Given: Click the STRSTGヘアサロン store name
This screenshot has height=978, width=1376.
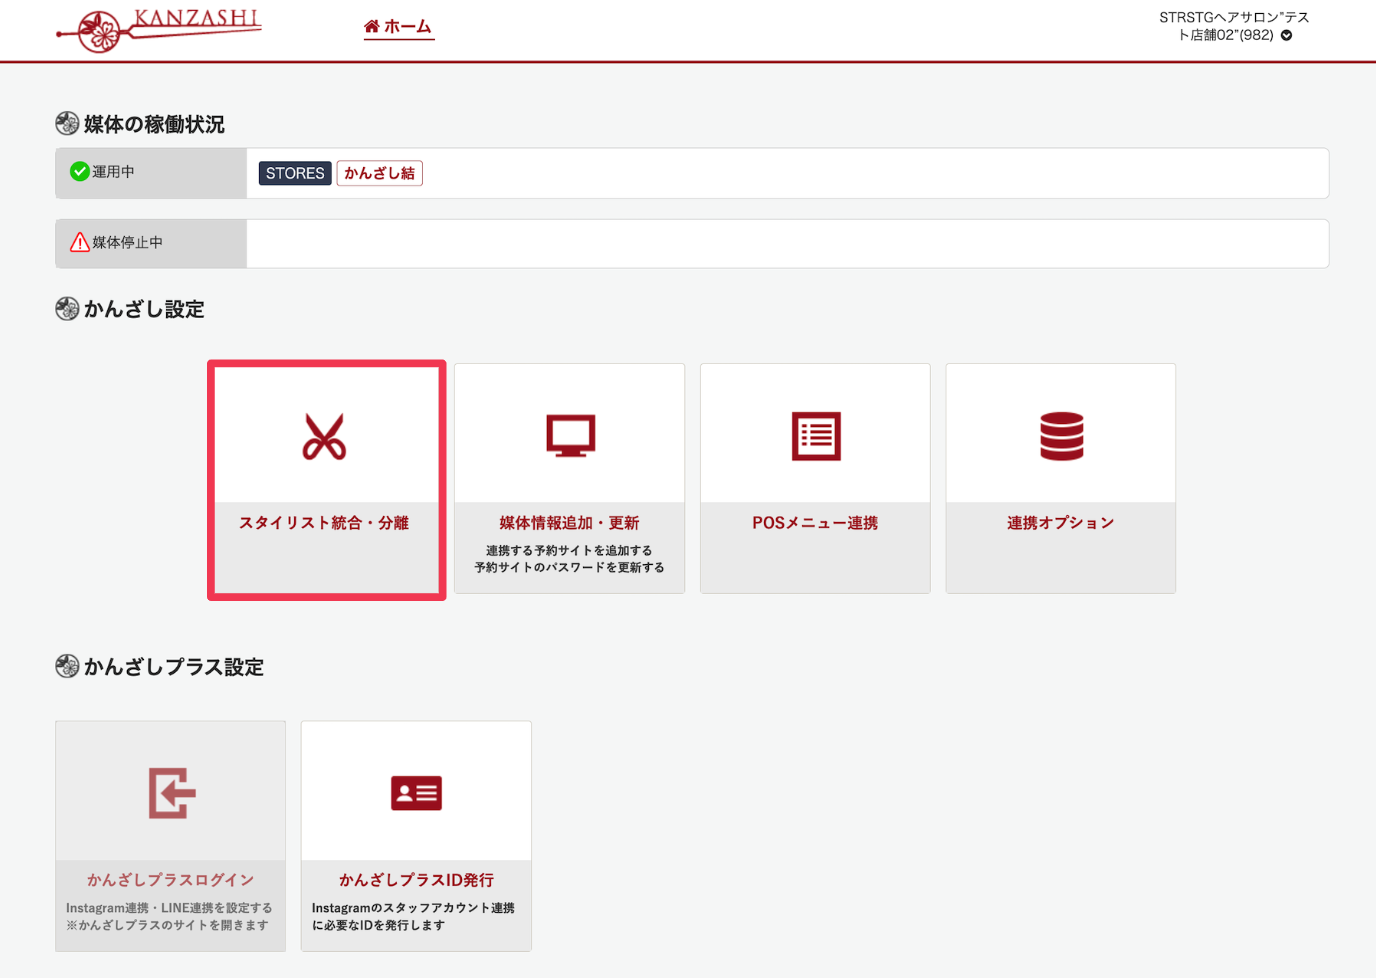Looking at the screenshot, I should [x=1234, y=26].
